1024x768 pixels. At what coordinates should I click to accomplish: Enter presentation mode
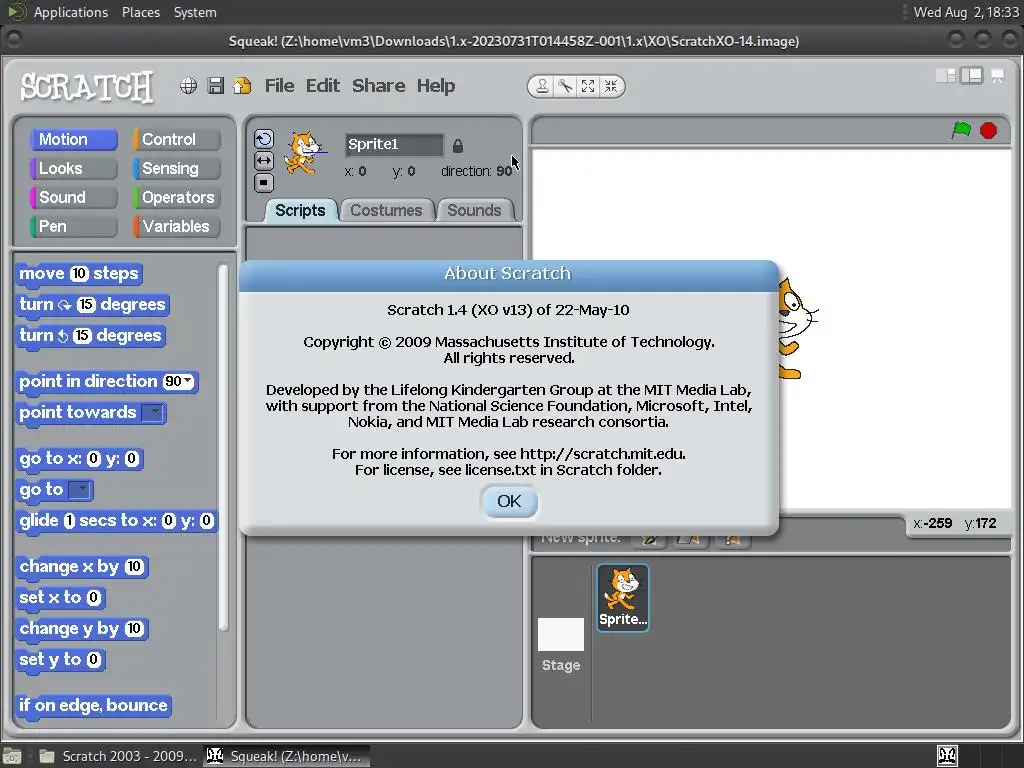997,76
